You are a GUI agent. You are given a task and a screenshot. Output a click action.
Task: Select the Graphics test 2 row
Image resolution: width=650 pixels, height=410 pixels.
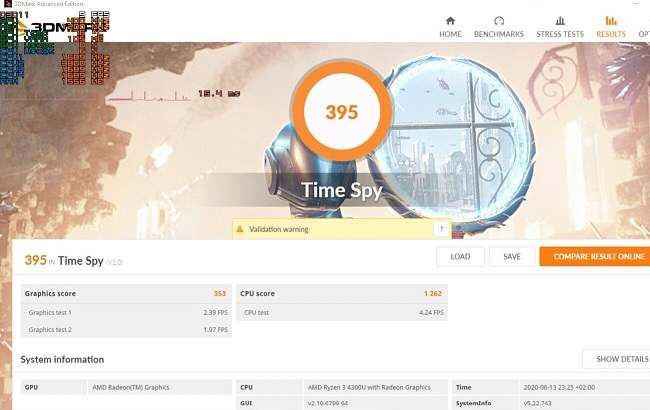point(126,330)
